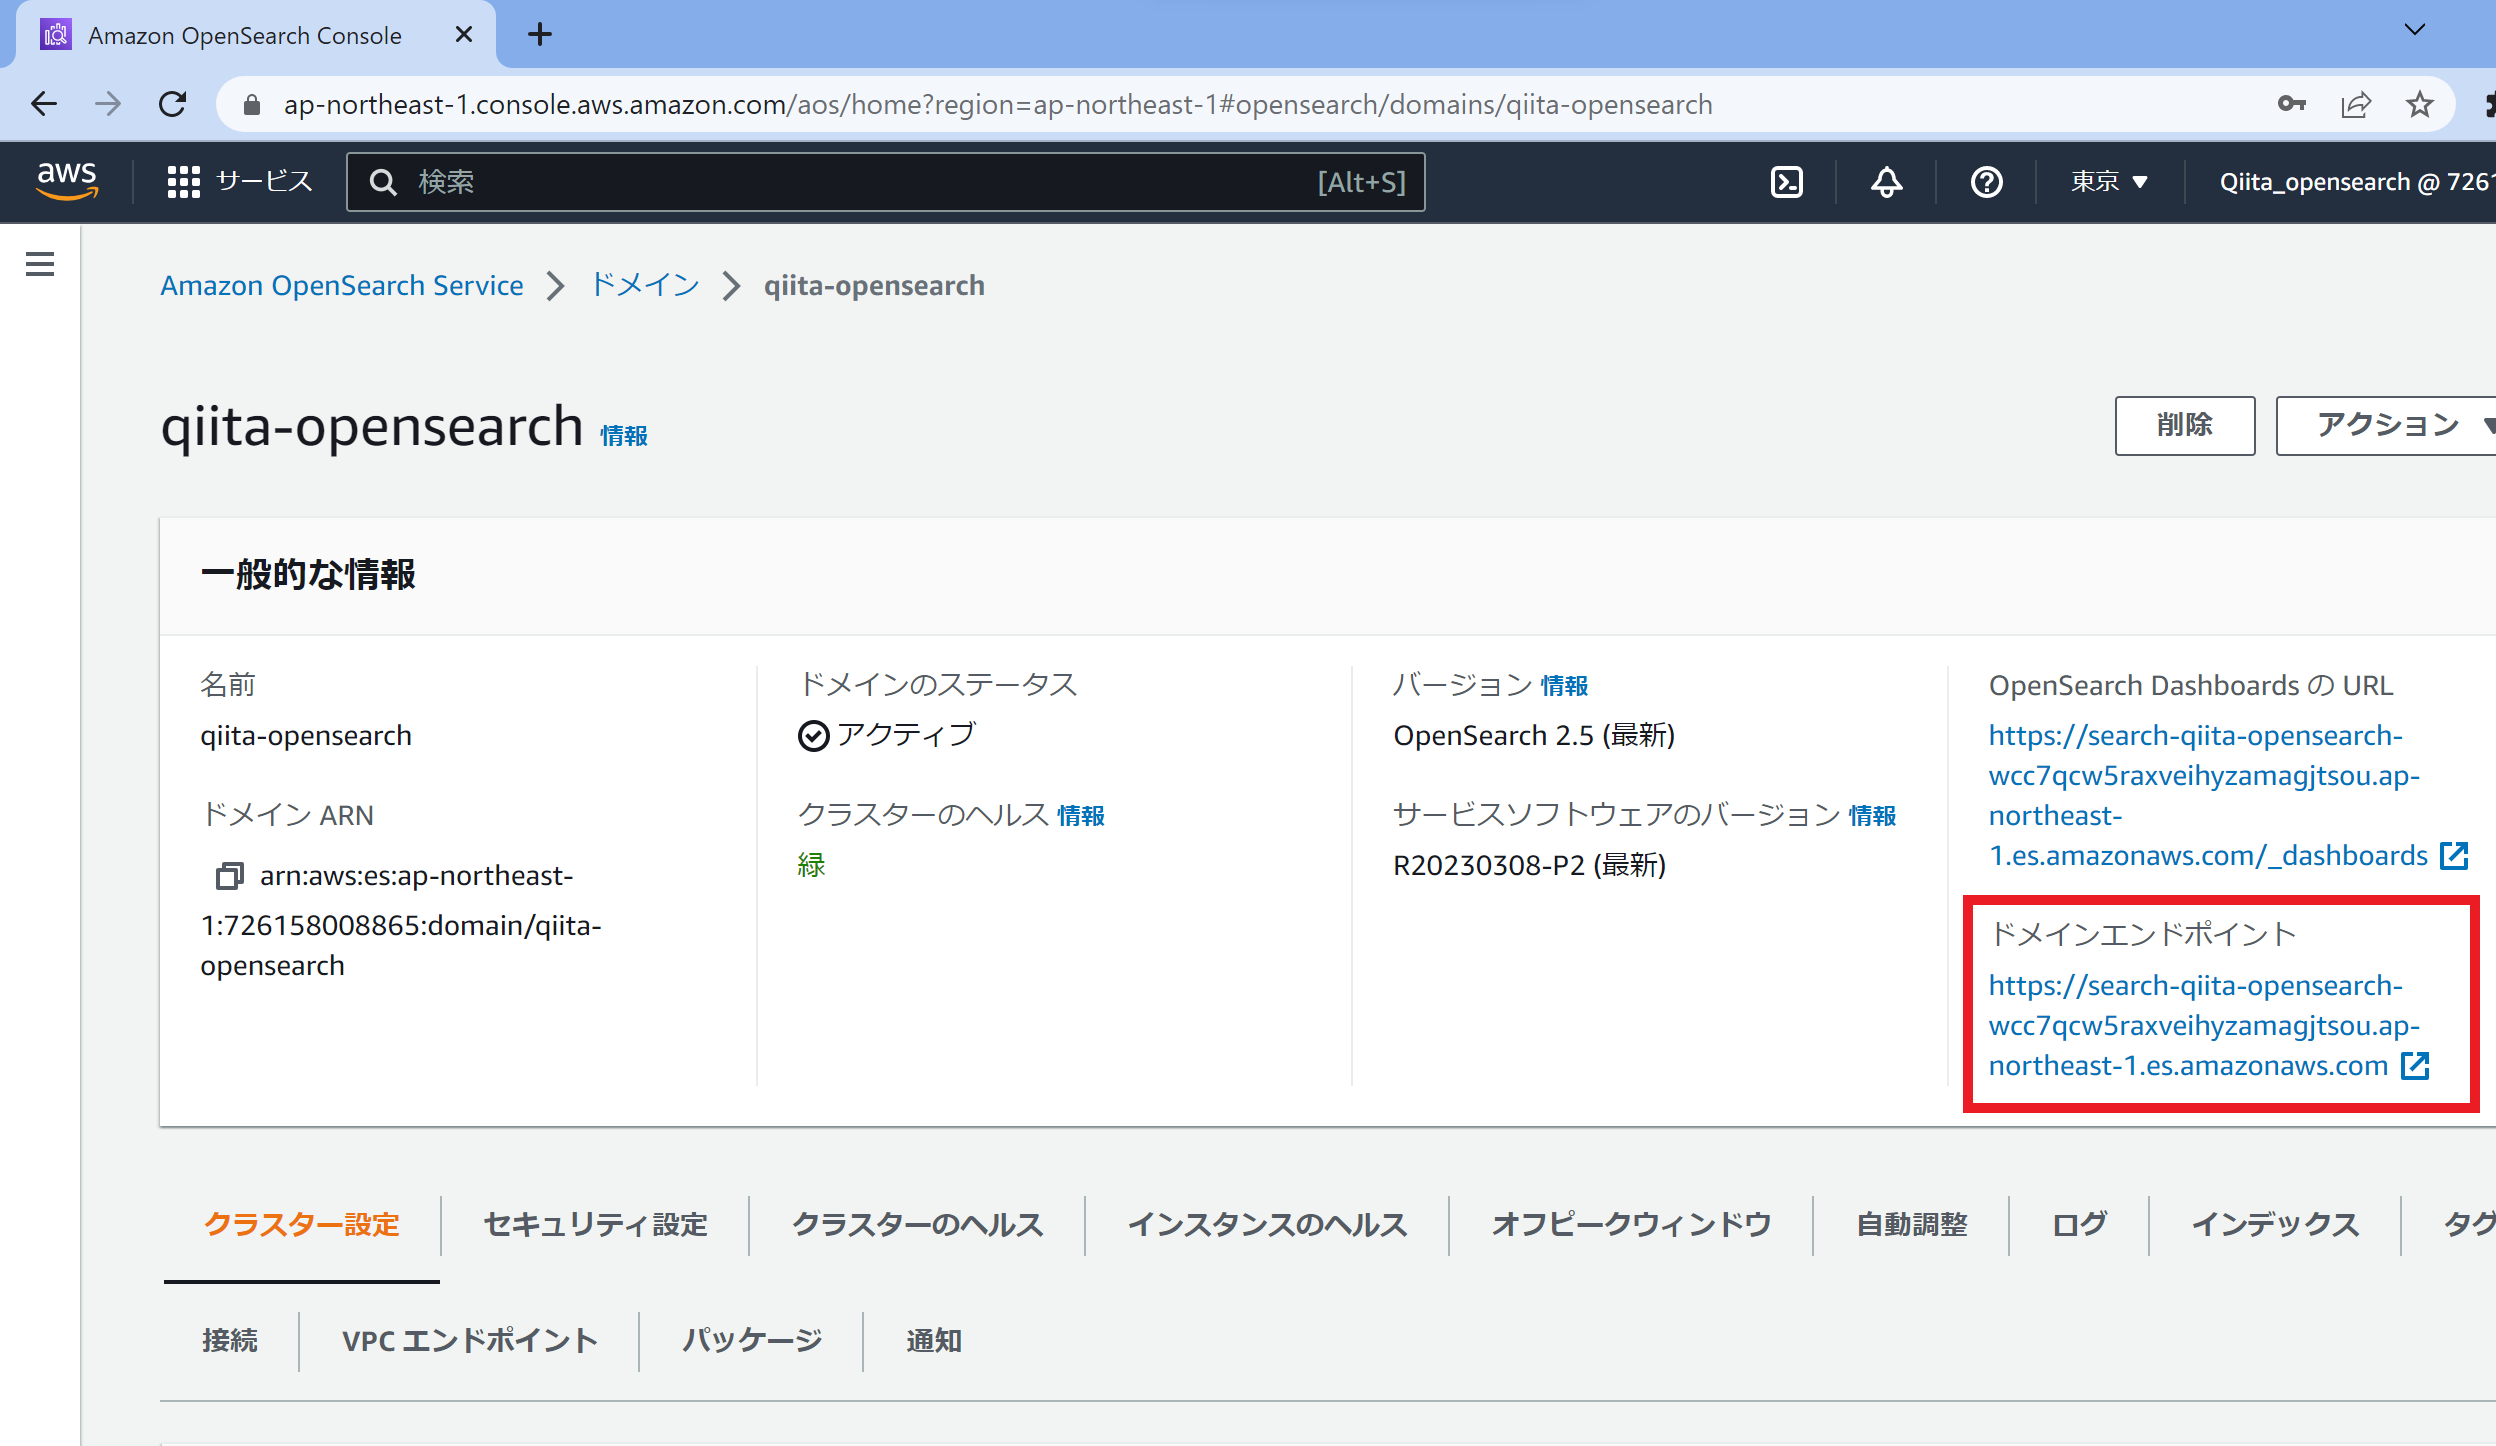
Task: Click the AWS logo home icon
Action: (67, 180)
